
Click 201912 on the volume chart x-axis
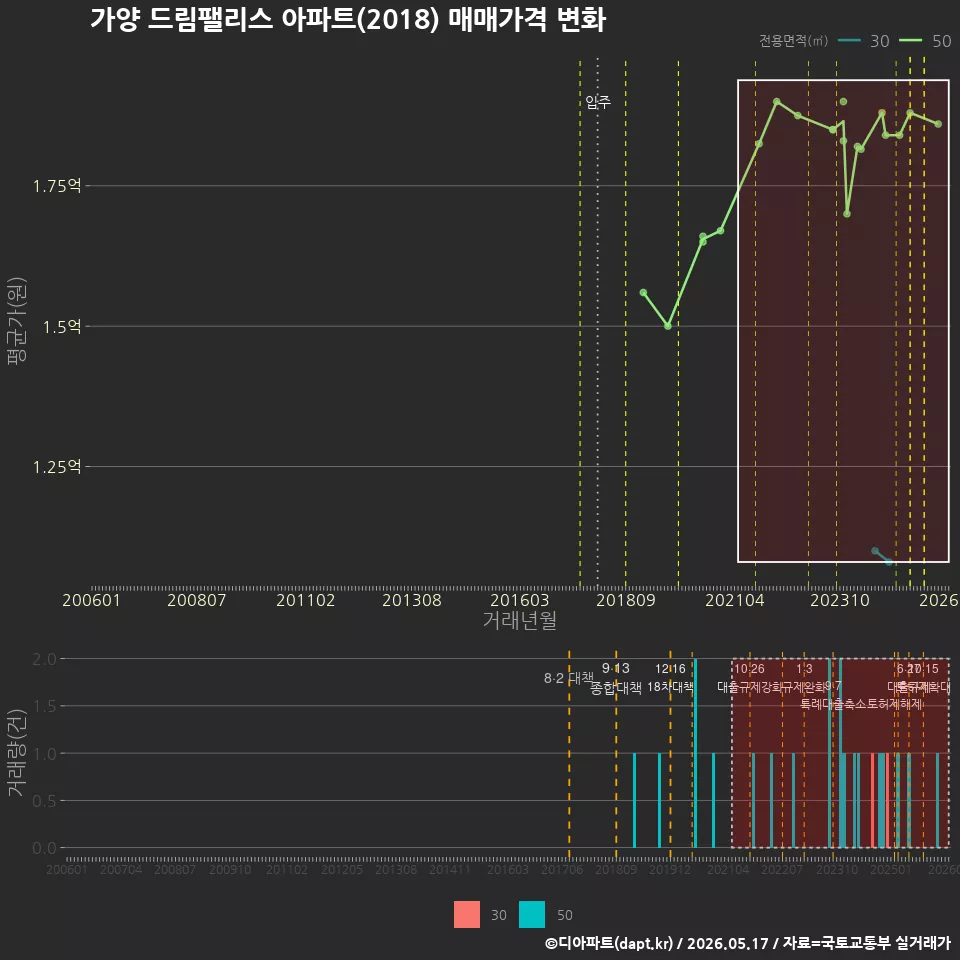(670, 869)
